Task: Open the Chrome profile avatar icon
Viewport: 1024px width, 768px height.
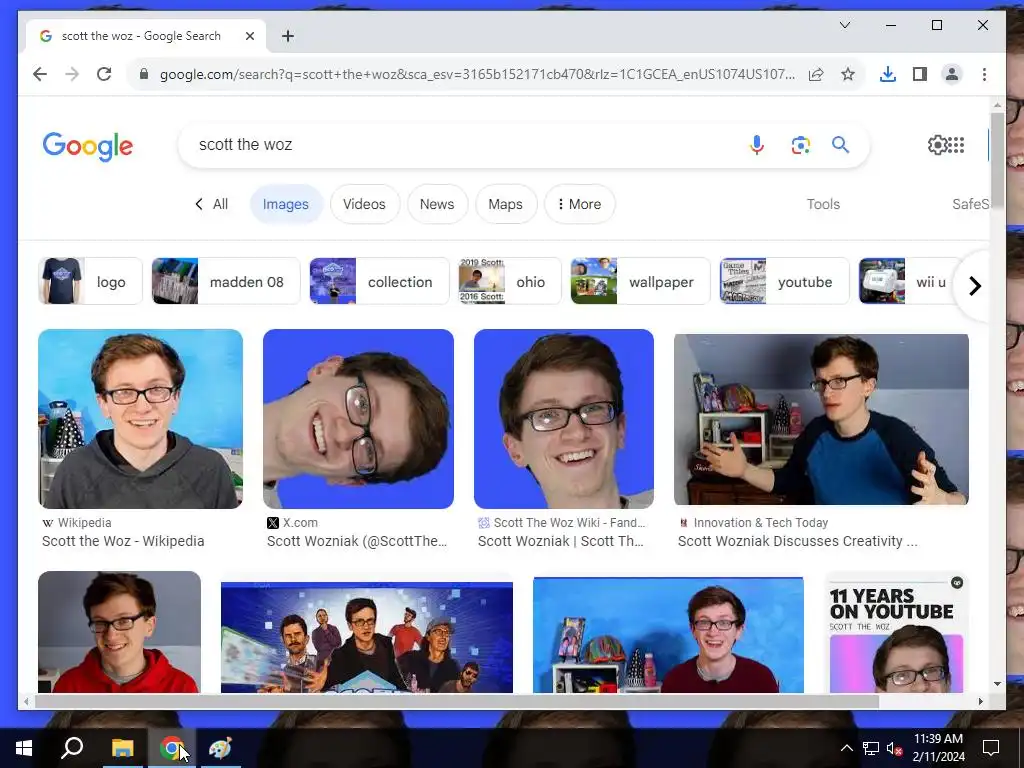Action: (x=952, y=74)
